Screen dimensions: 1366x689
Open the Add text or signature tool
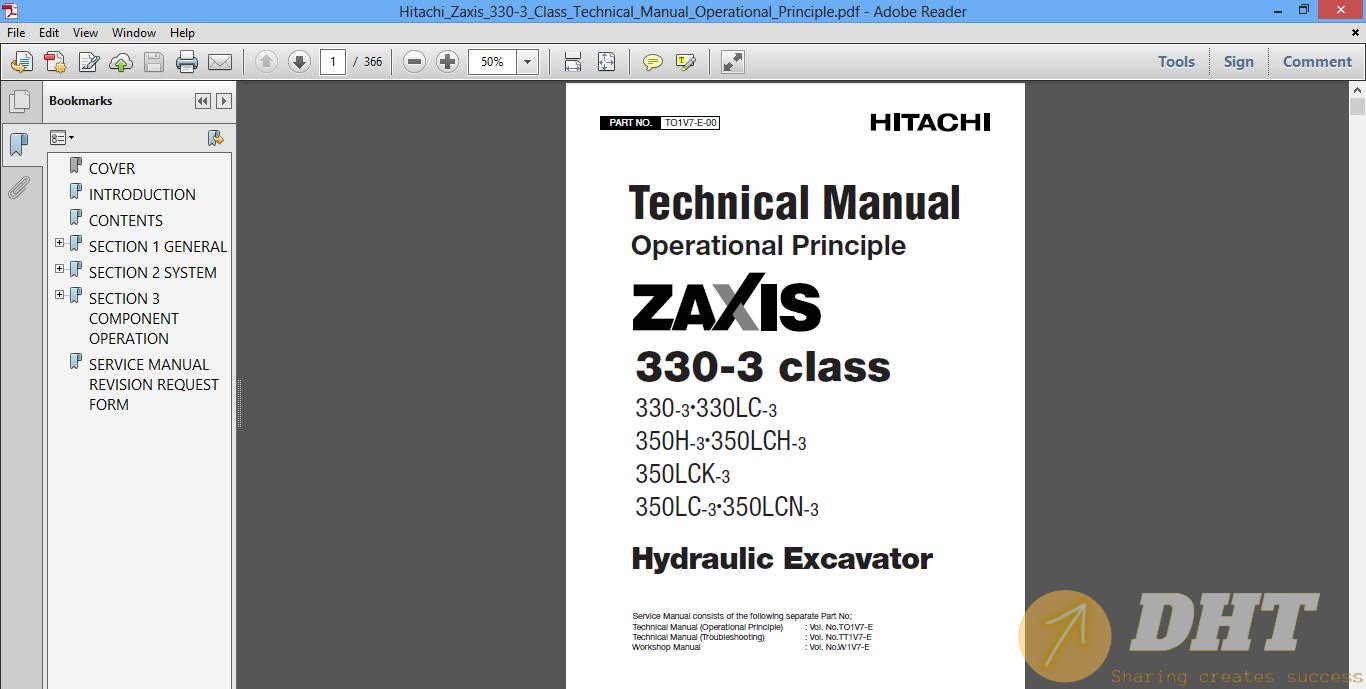(x=88, y=62)
